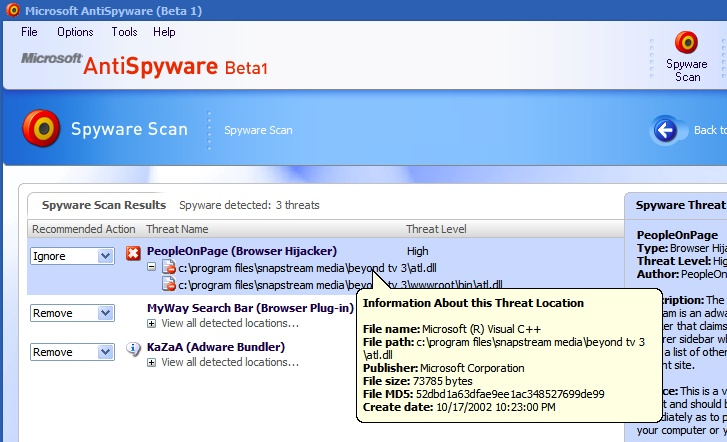The width and height of the screenshot is (727, 442).
Task: Click 'View all detected locations…' under MyWay Search Bar
Action: 230,323
